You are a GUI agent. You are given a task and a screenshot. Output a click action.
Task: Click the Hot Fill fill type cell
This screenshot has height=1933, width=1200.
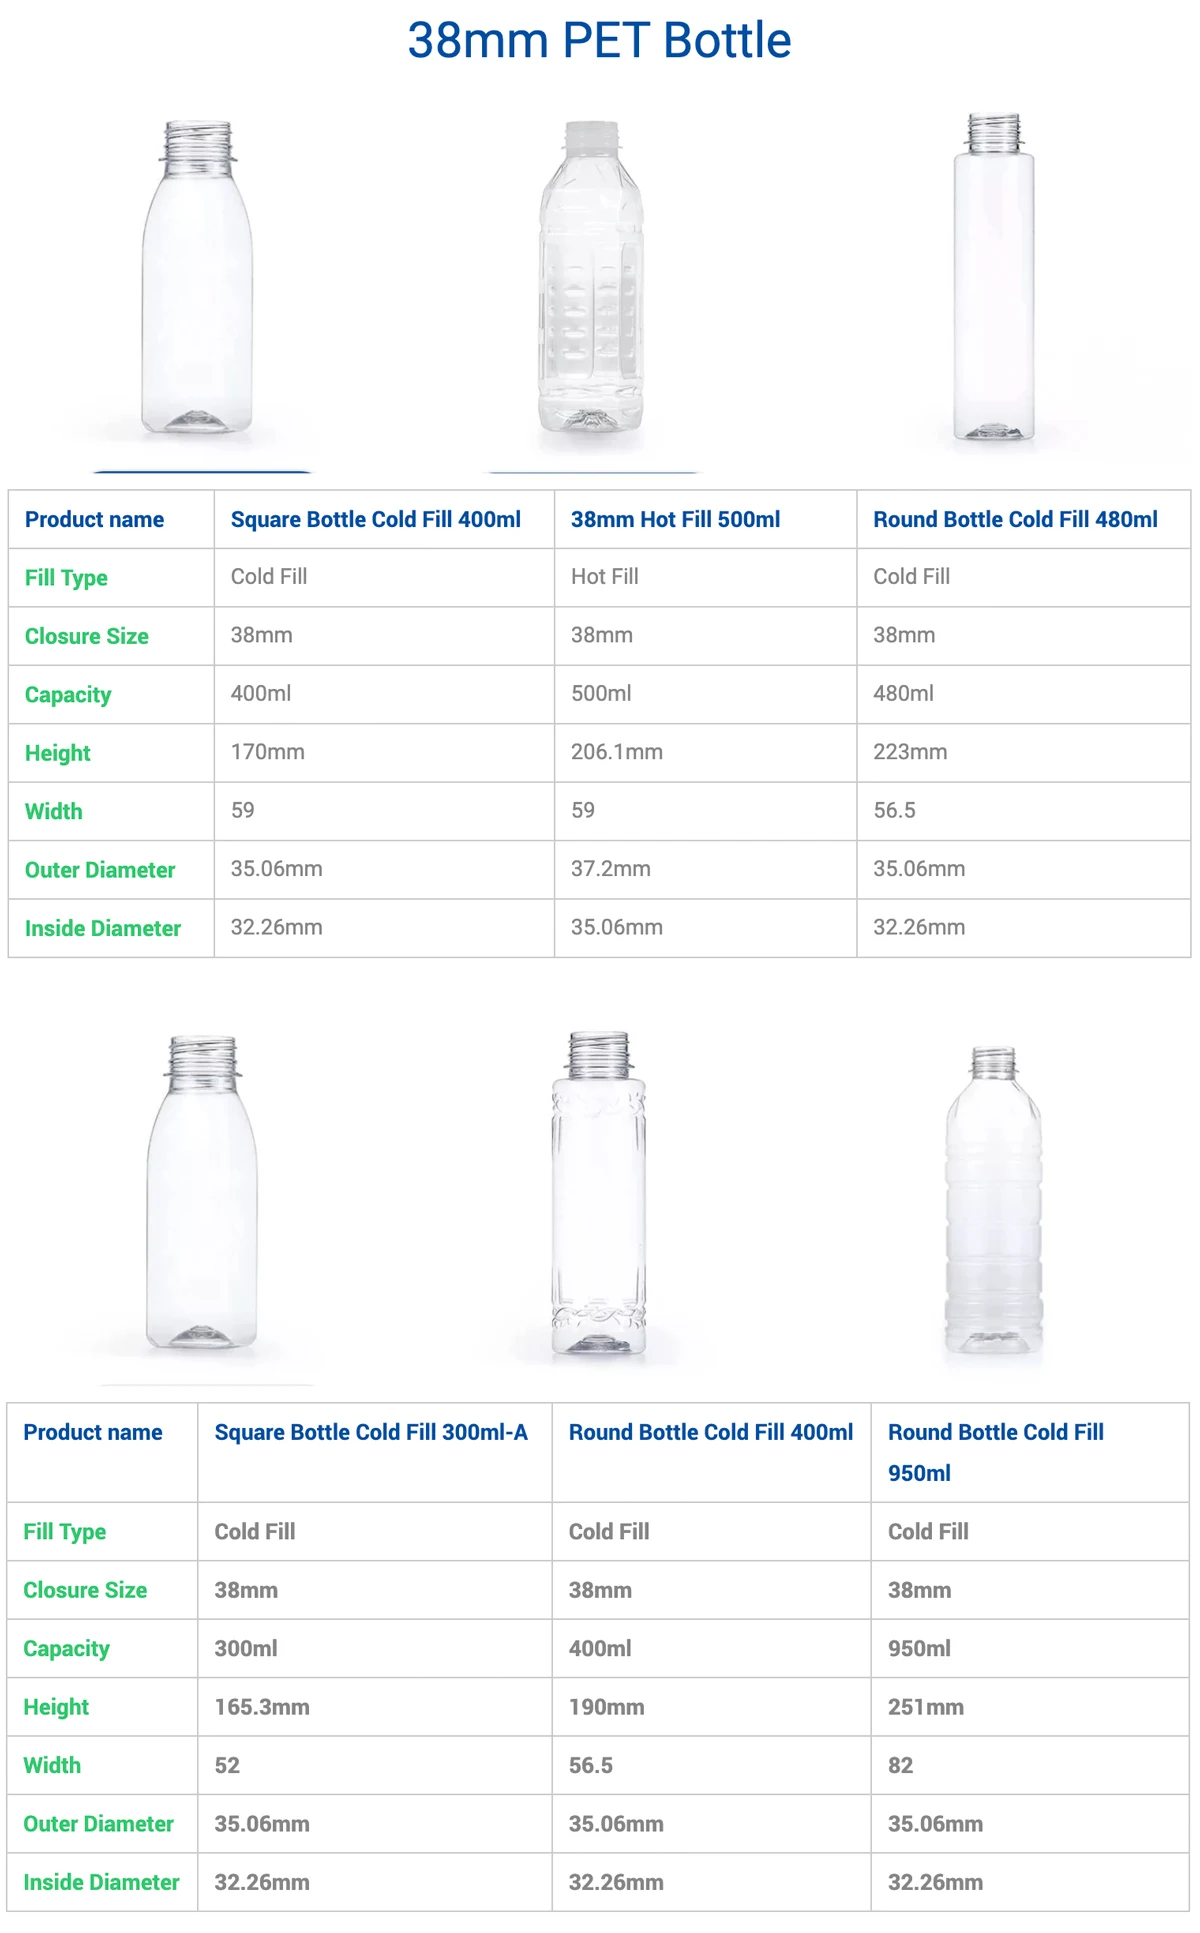tap(705, 577)
